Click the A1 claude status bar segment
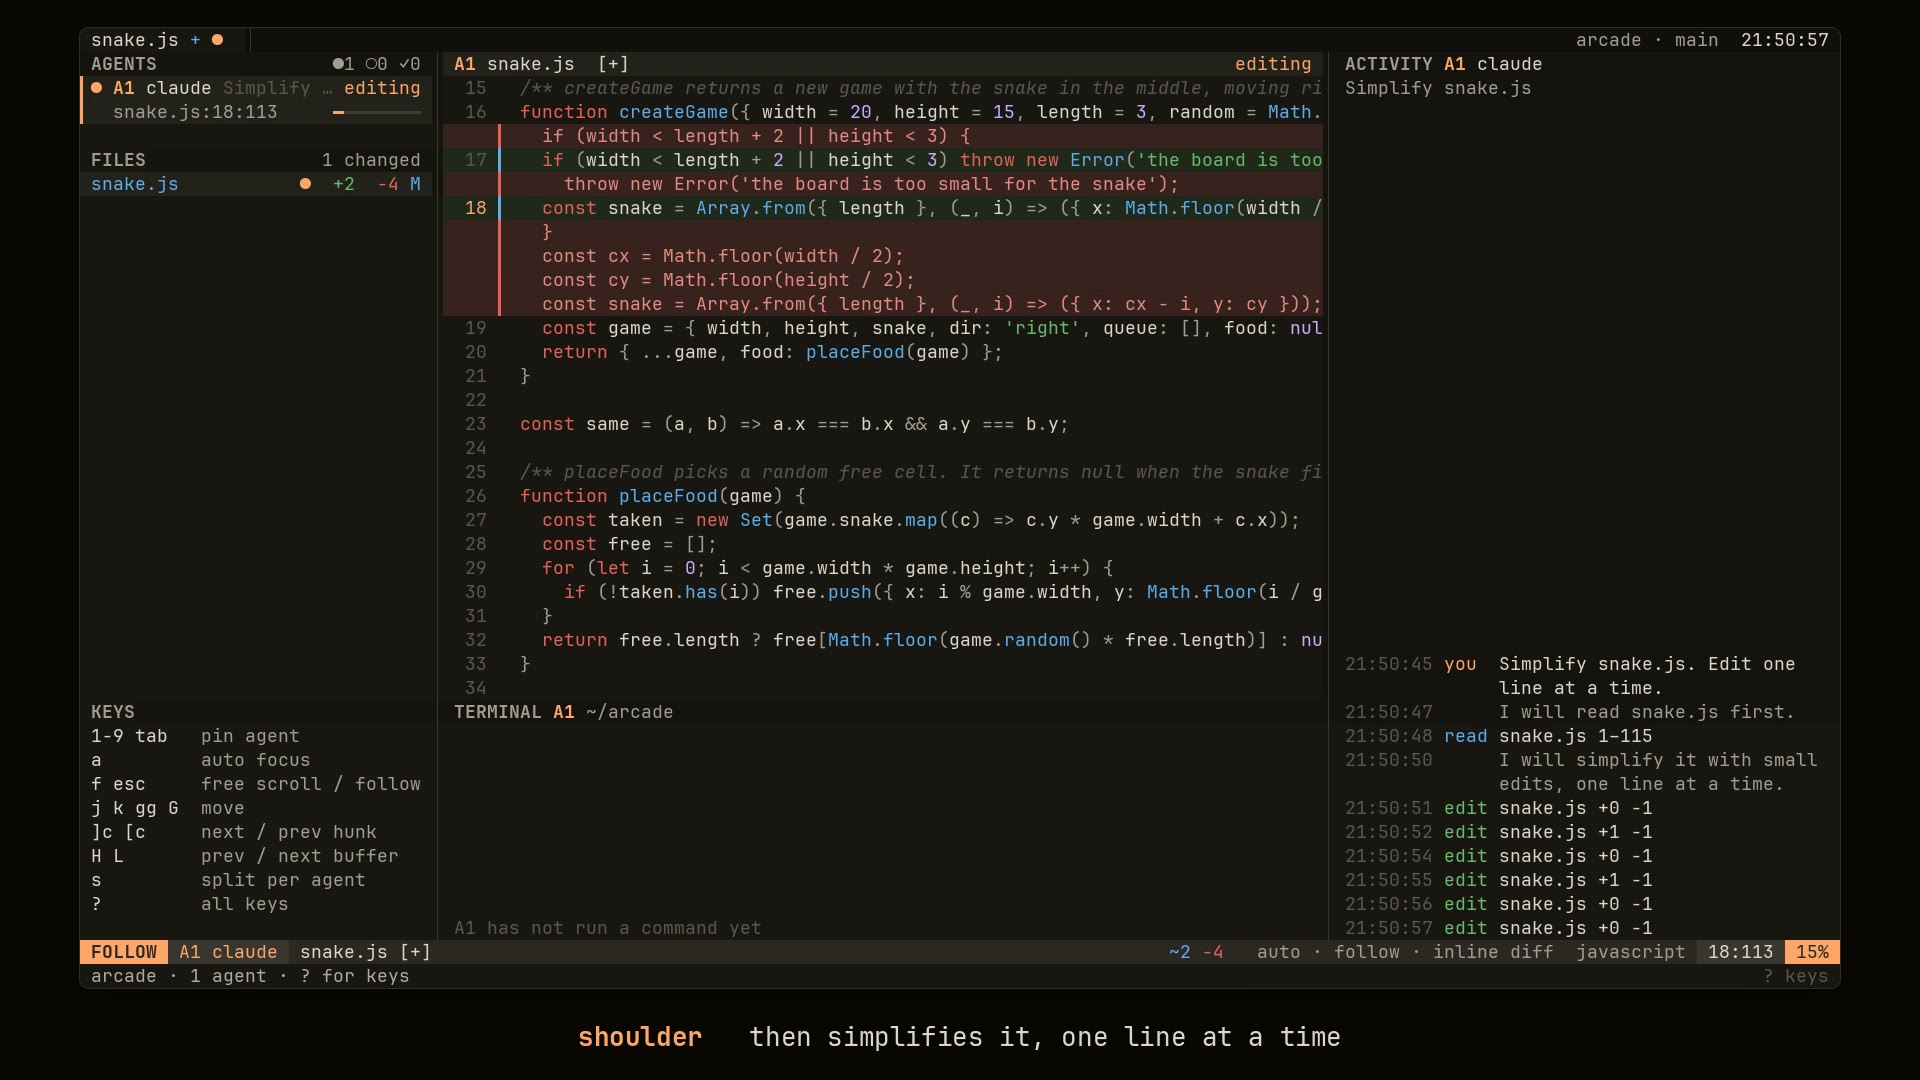Viewport: 1920px width, 1080px height. [x=228, y=952]
